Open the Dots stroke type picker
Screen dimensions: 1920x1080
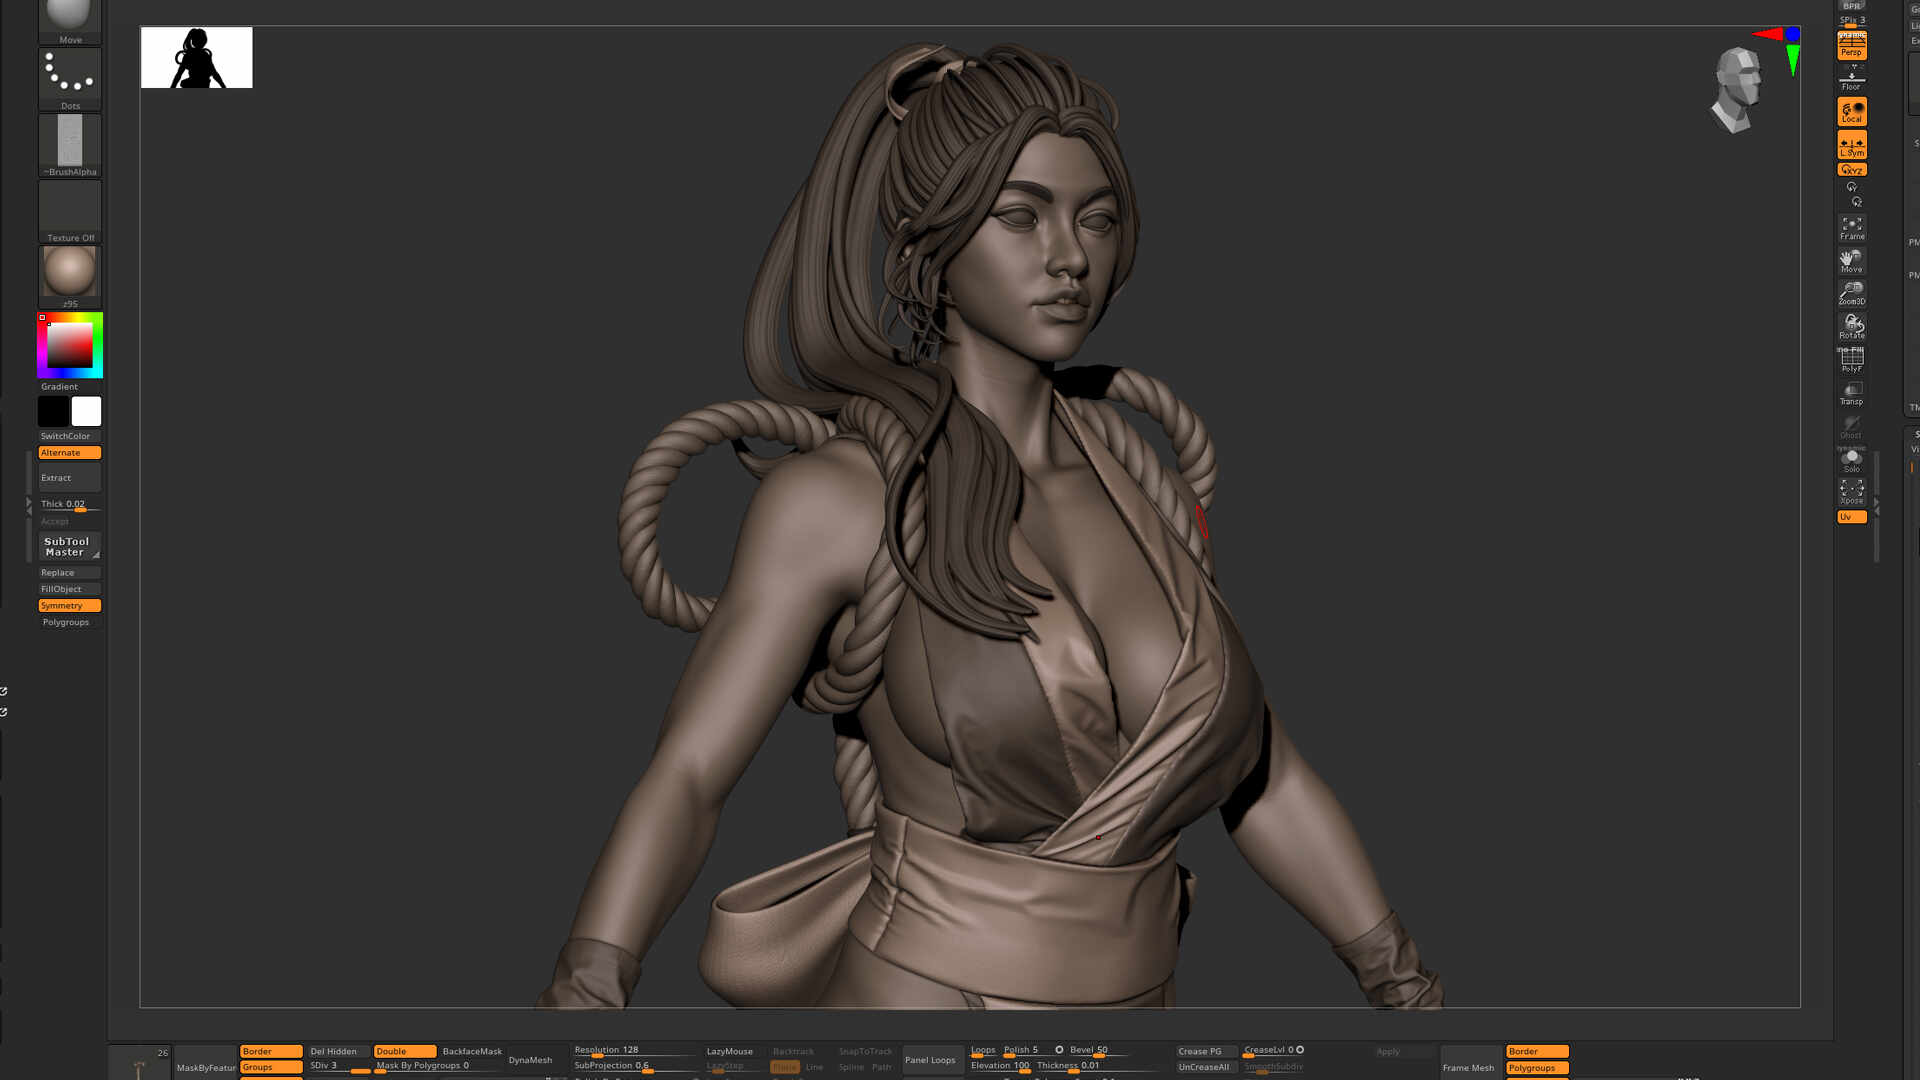(70, 79)
